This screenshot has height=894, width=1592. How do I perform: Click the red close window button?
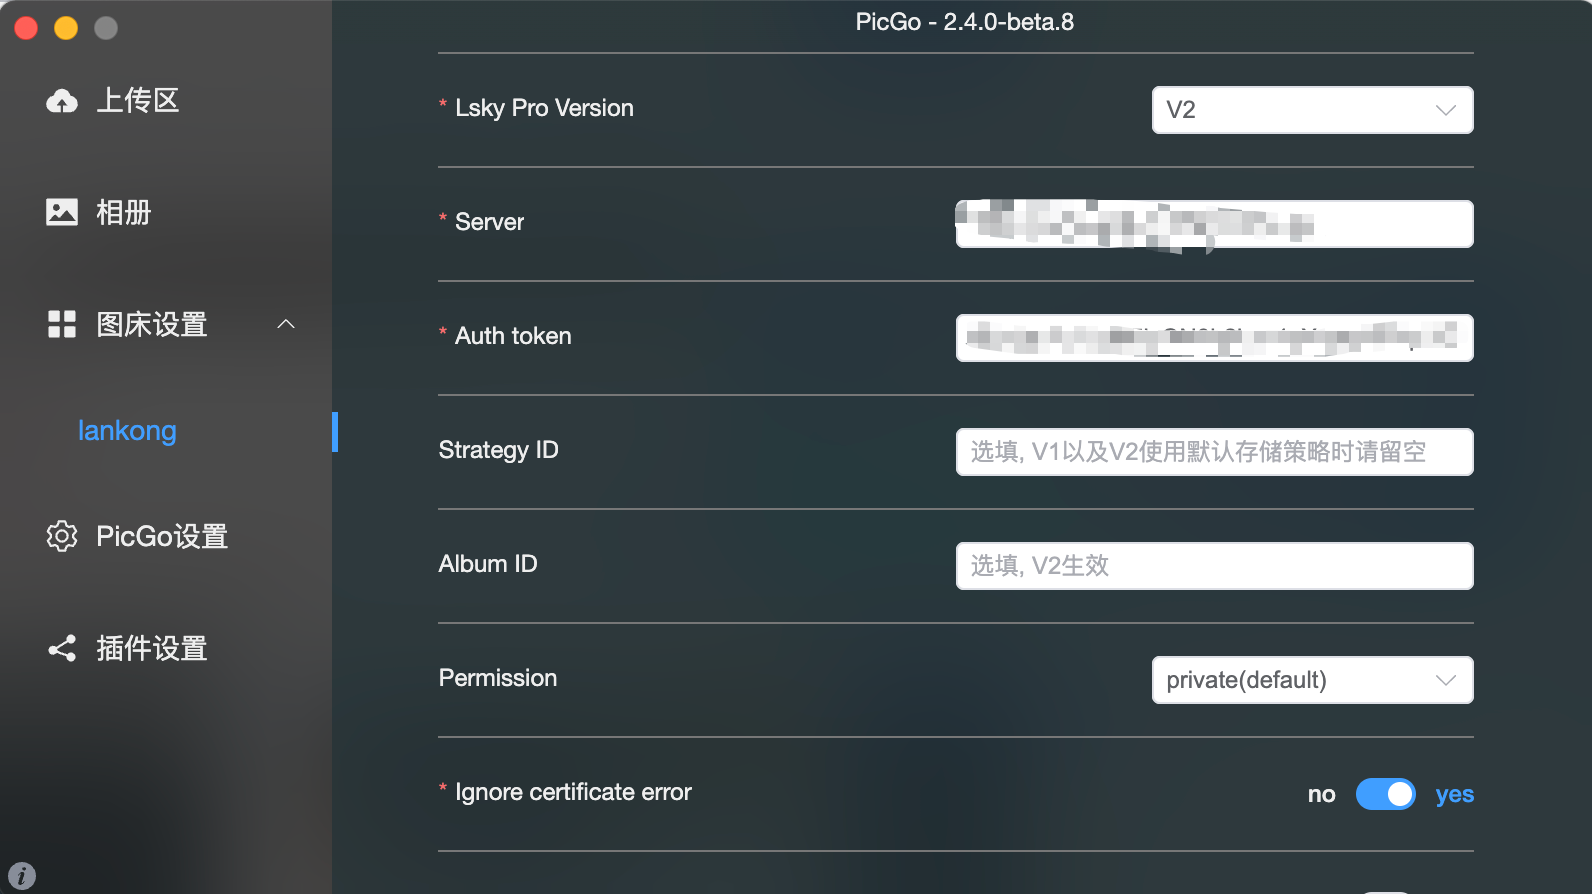tap(26, 28)
